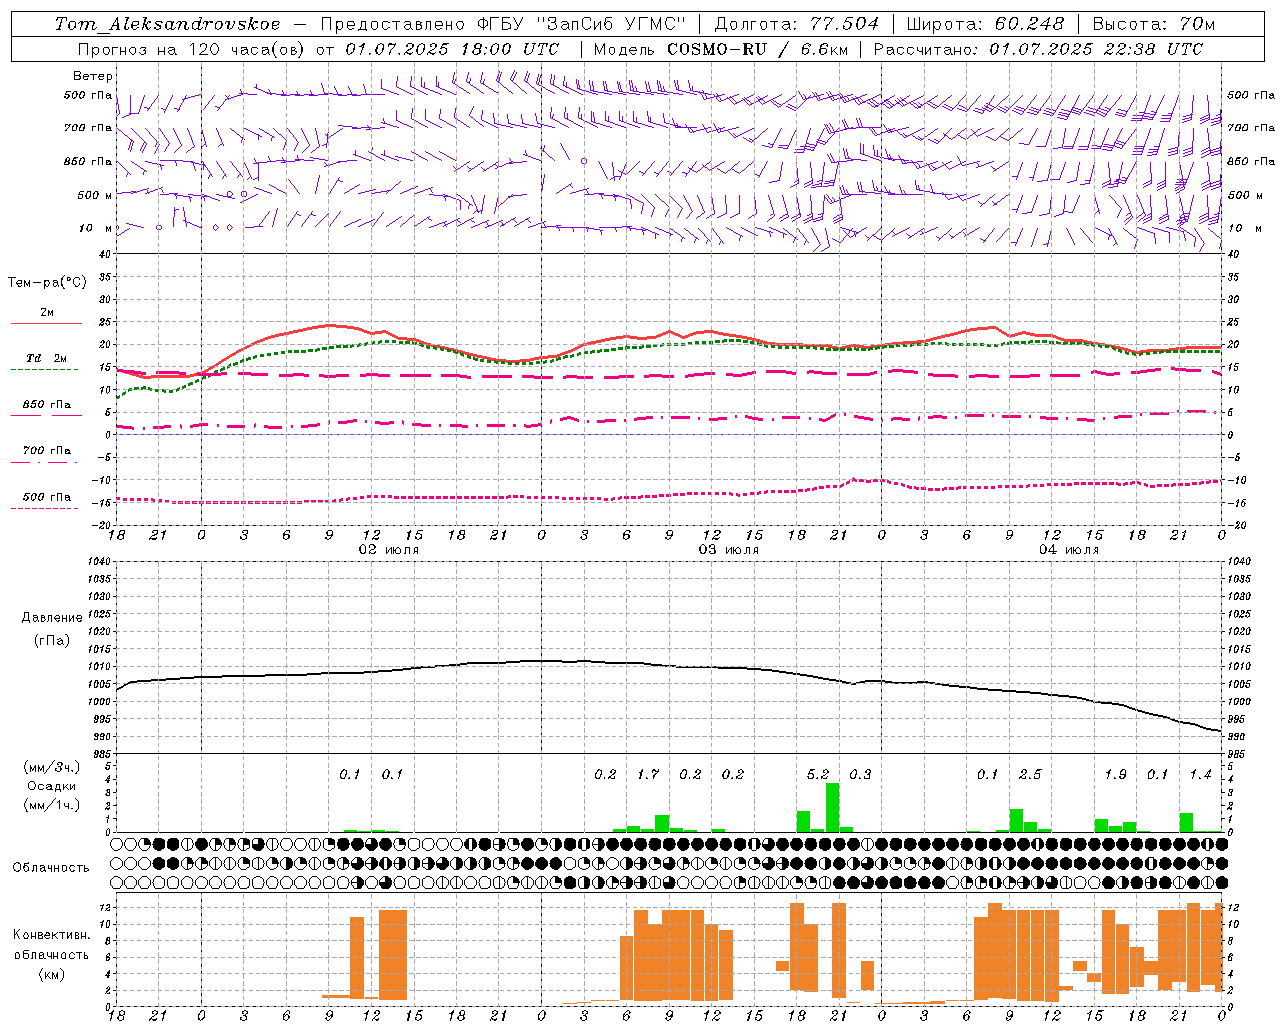Click the latitude value Широта: 60.248
Viewport: 1280px width, 1024px height.
coord(988,24)
